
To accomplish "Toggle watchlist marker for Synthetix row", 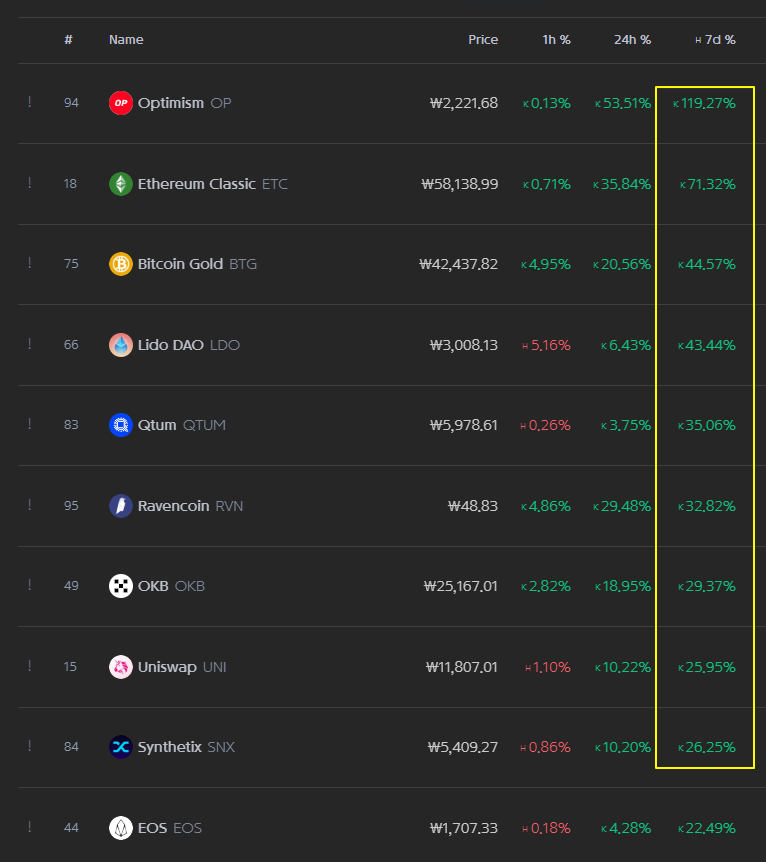I will click(x=30, y=746).
